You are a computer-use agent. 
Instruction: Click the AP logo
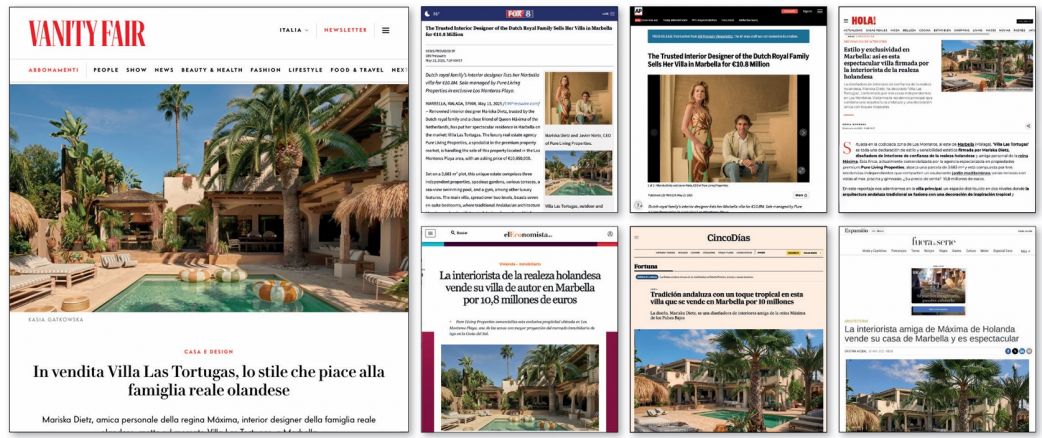(x=638, y=11)
